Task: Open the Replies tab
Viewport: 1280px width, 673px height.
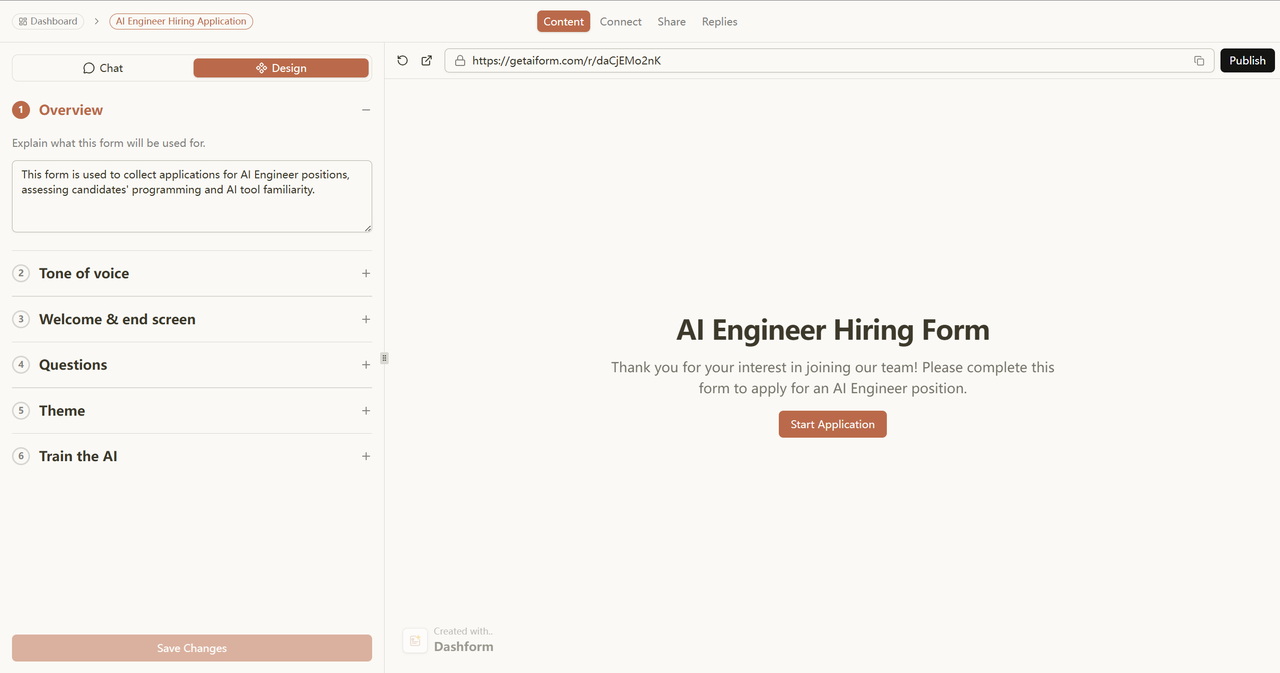Action: 720,21
